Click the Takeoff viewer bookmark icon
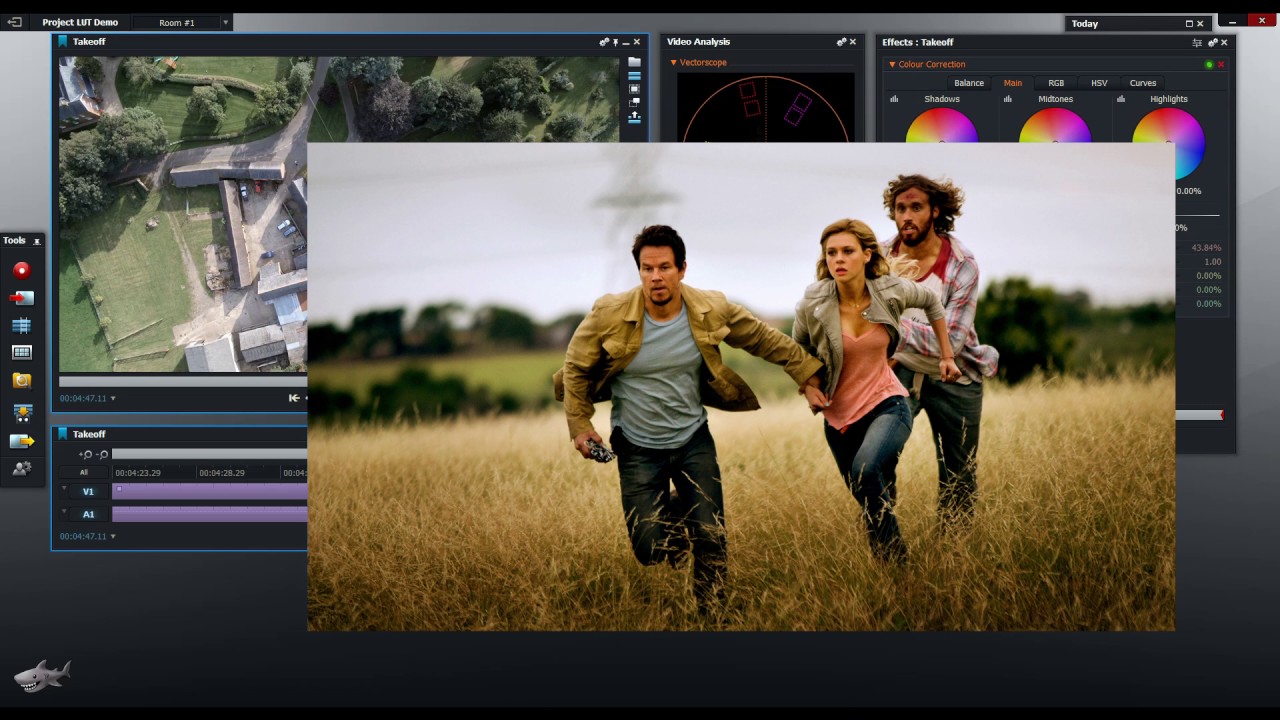Screen dimensions: 1280x720 tap(63, 41)
